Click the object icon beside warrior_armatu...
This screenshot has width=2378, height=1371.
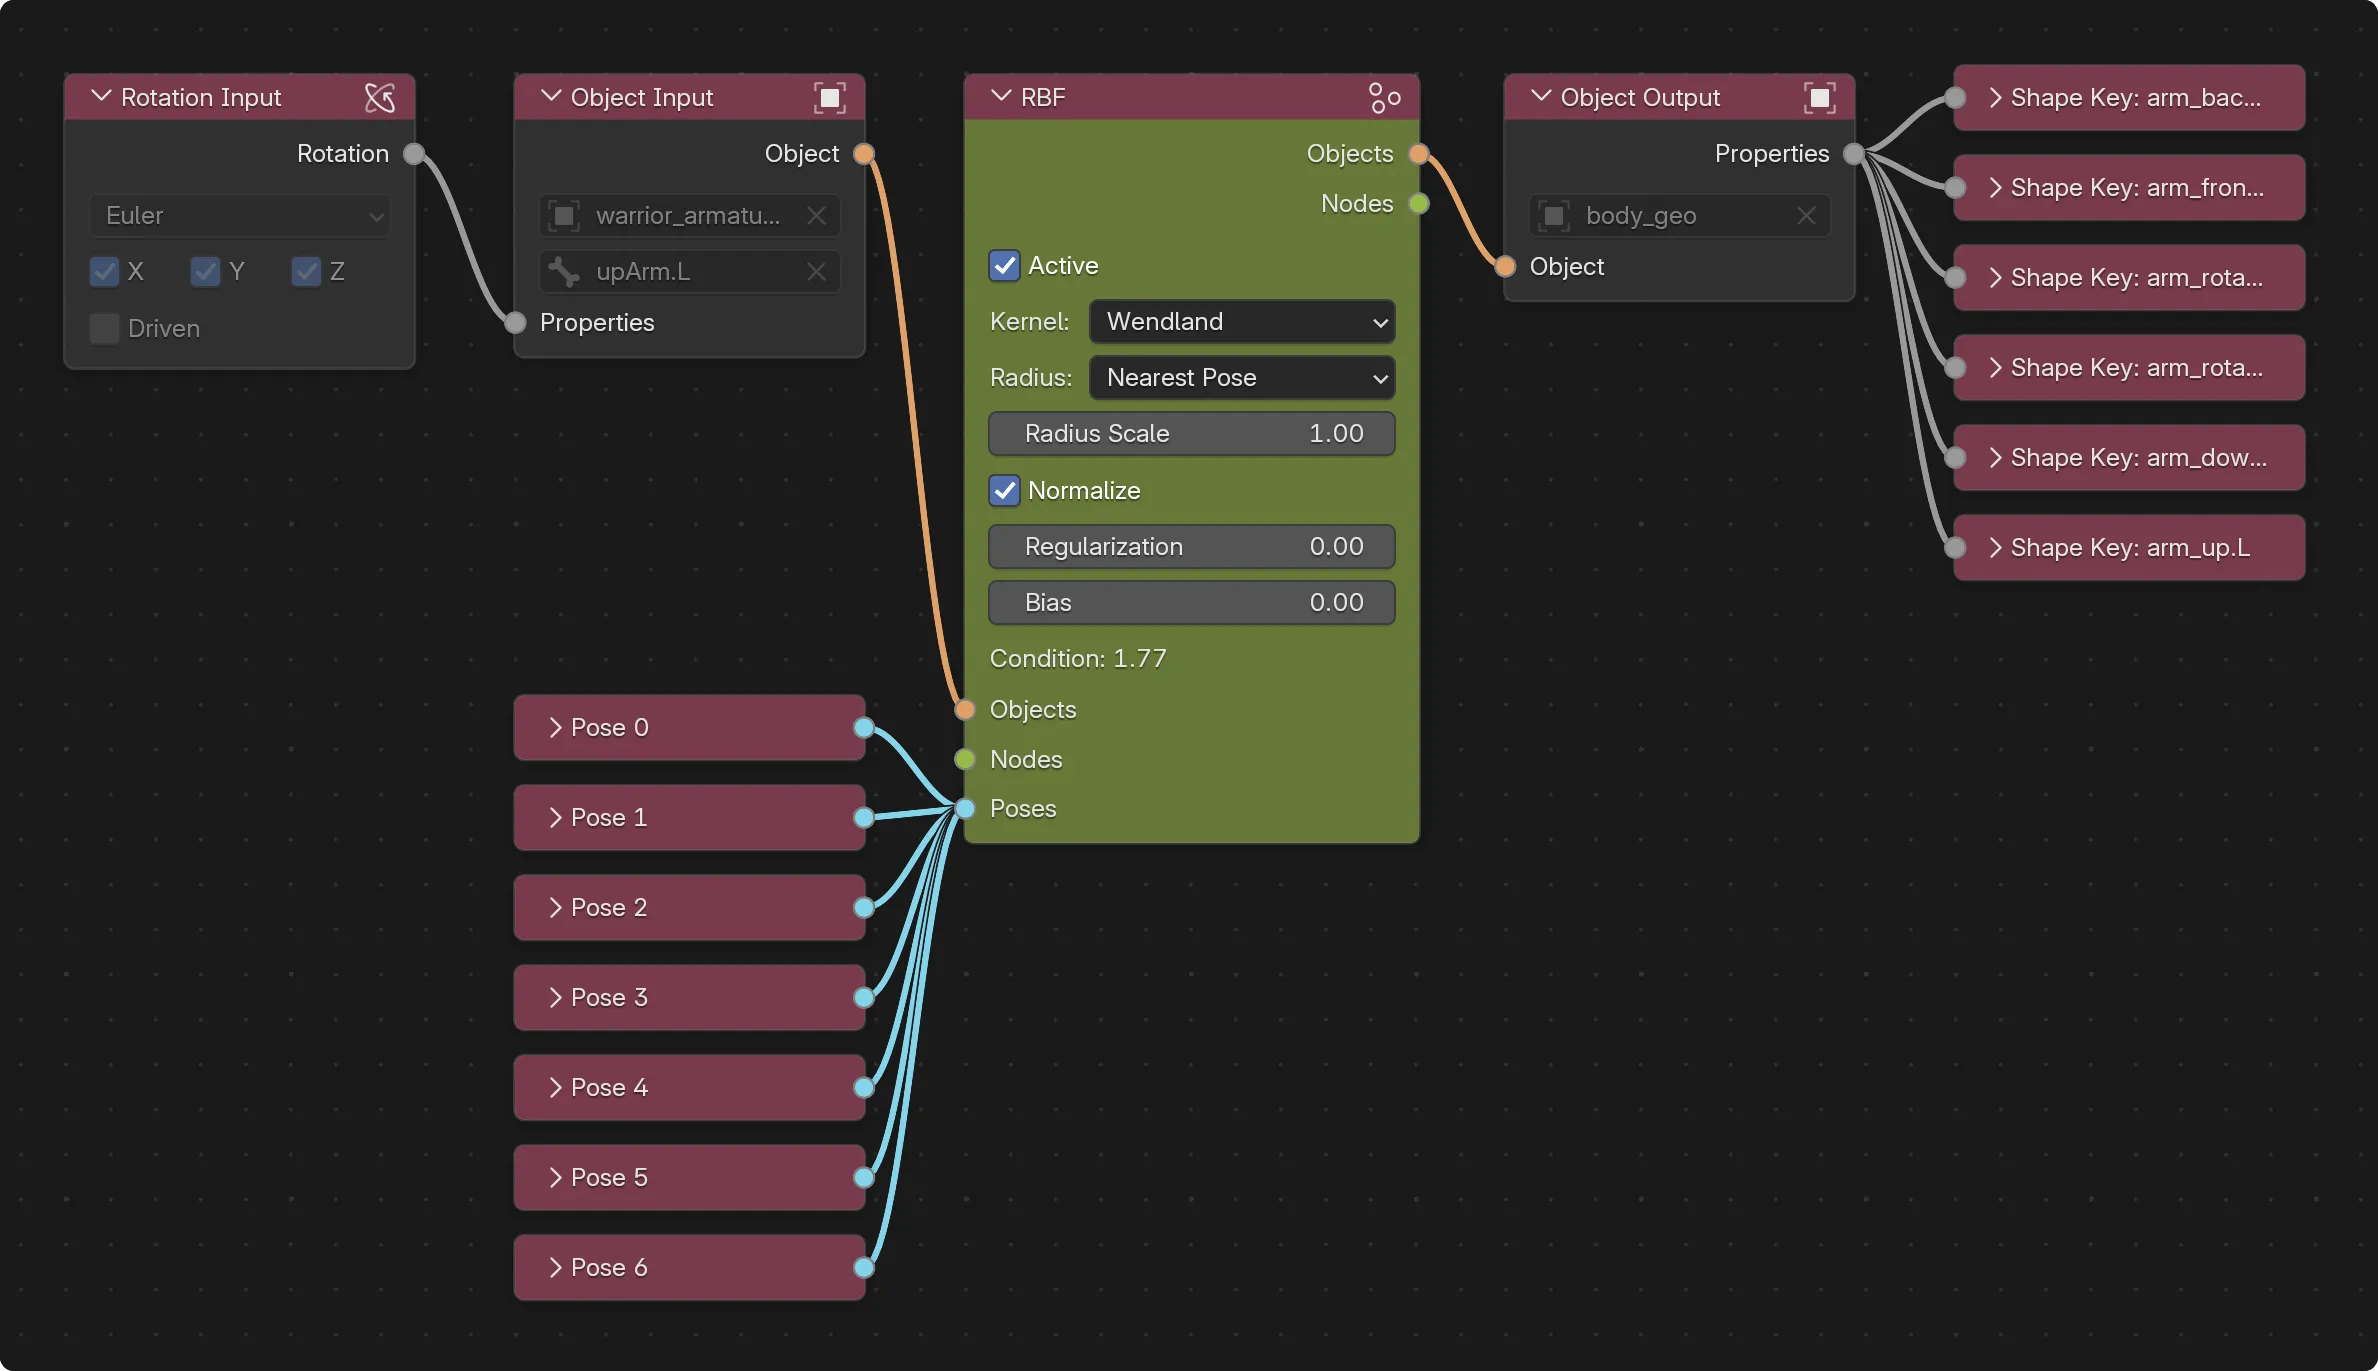pyautogui.click(x=564, y=215)
